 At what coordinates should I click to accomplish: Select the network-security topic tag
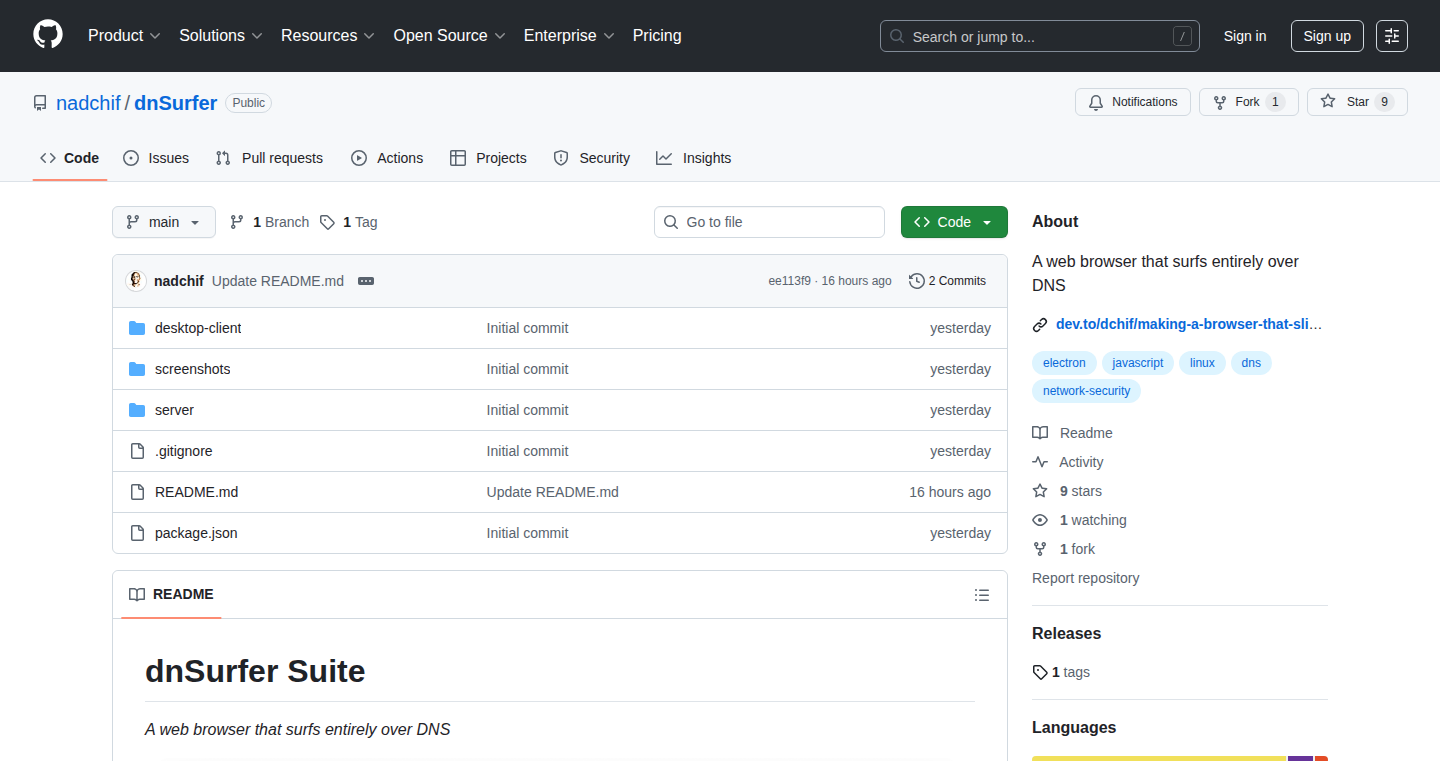pyautogui.click(x=1086, y=391)
